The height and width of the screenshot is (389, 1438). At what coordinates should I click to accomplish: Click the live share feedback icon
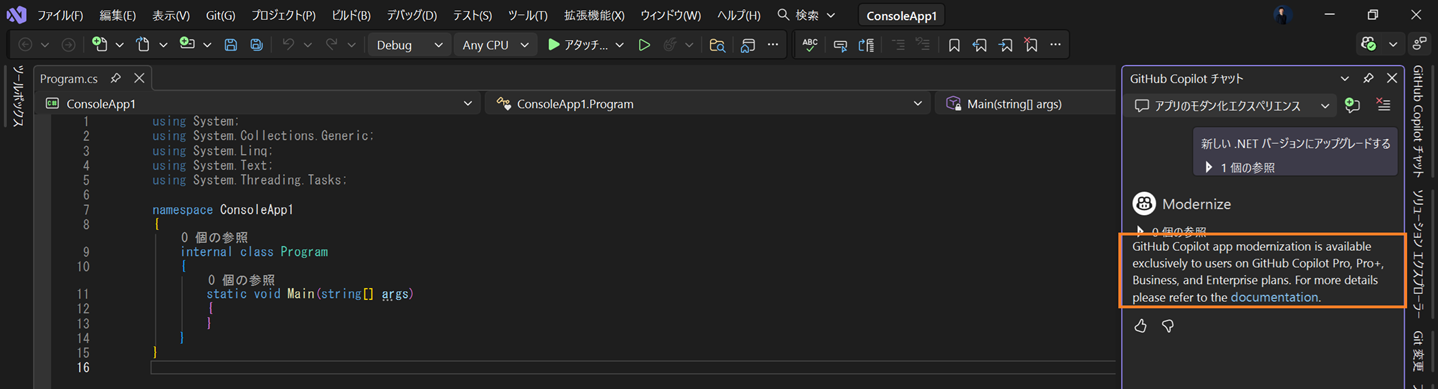(1419, 45)
